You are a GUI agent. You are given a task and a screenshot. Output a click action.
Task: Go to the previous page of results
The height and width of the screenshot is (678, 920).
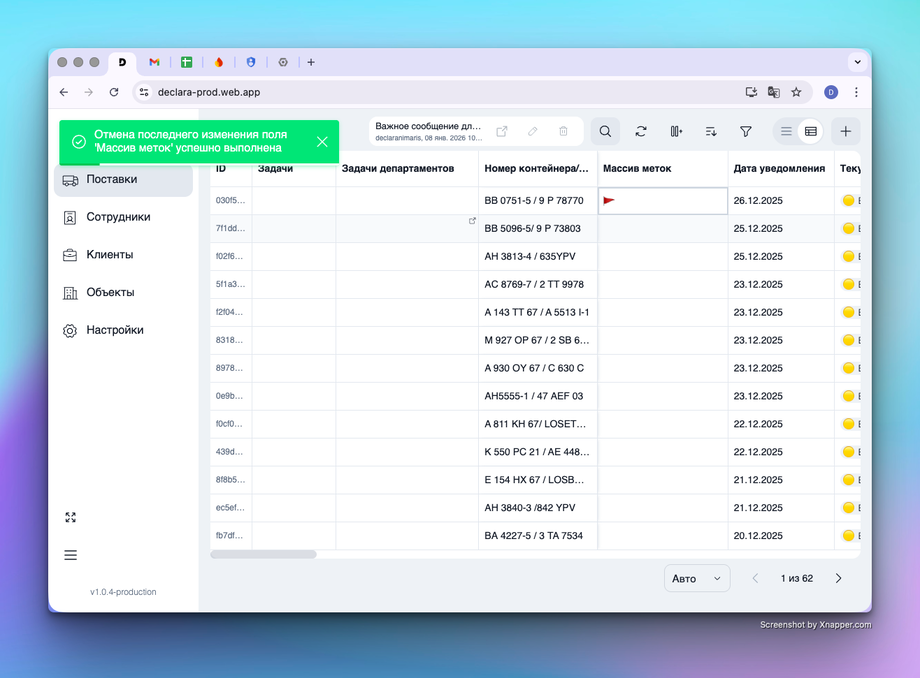755,578
